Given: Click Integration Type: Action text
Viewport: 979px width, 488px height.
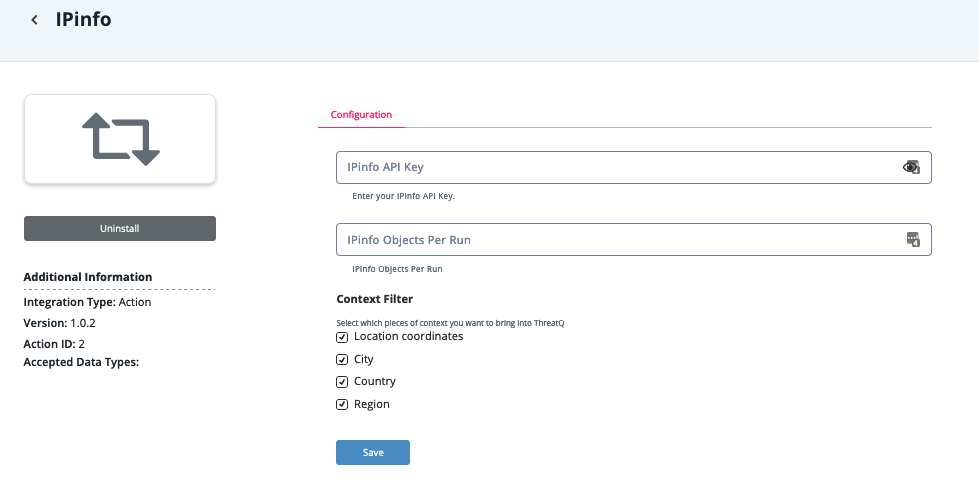Looking at the screenshot, I should pos(87,302).
